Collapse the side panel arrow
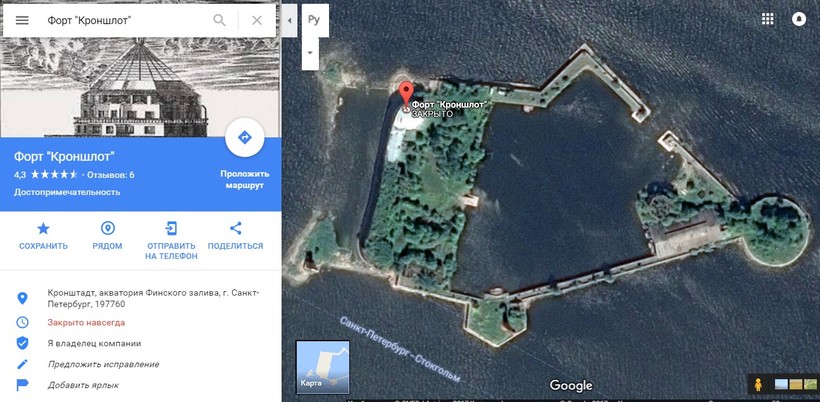The height and width of the screenshot is (402, 820). click(x=289, y=20)
